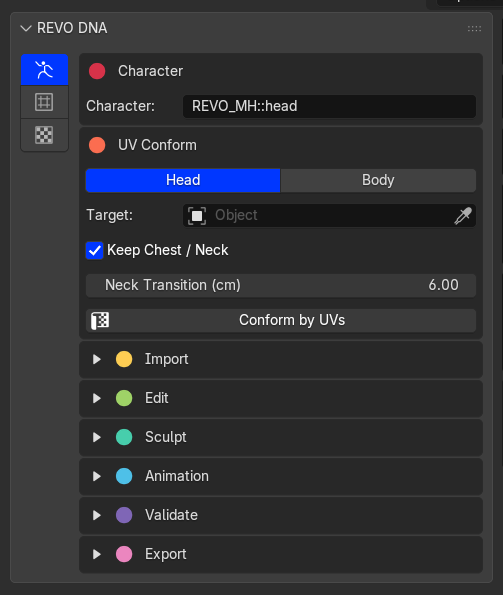
Task: Click the orange UV Conform section dot
Action: (97, 145)
